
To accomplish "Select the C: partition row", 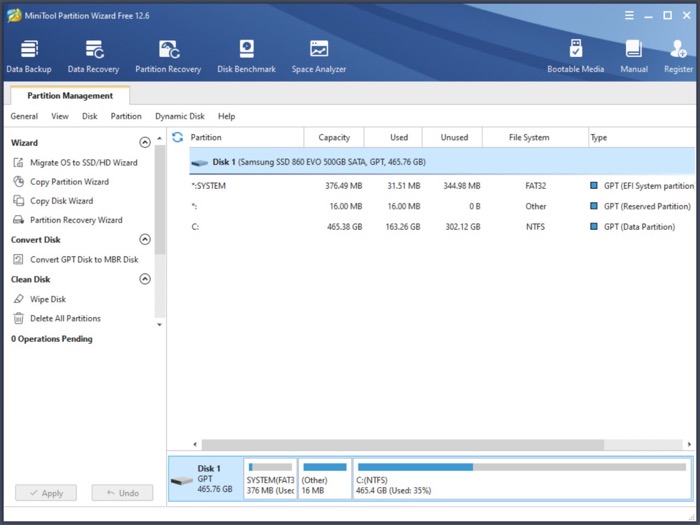I will pos(442,227).
